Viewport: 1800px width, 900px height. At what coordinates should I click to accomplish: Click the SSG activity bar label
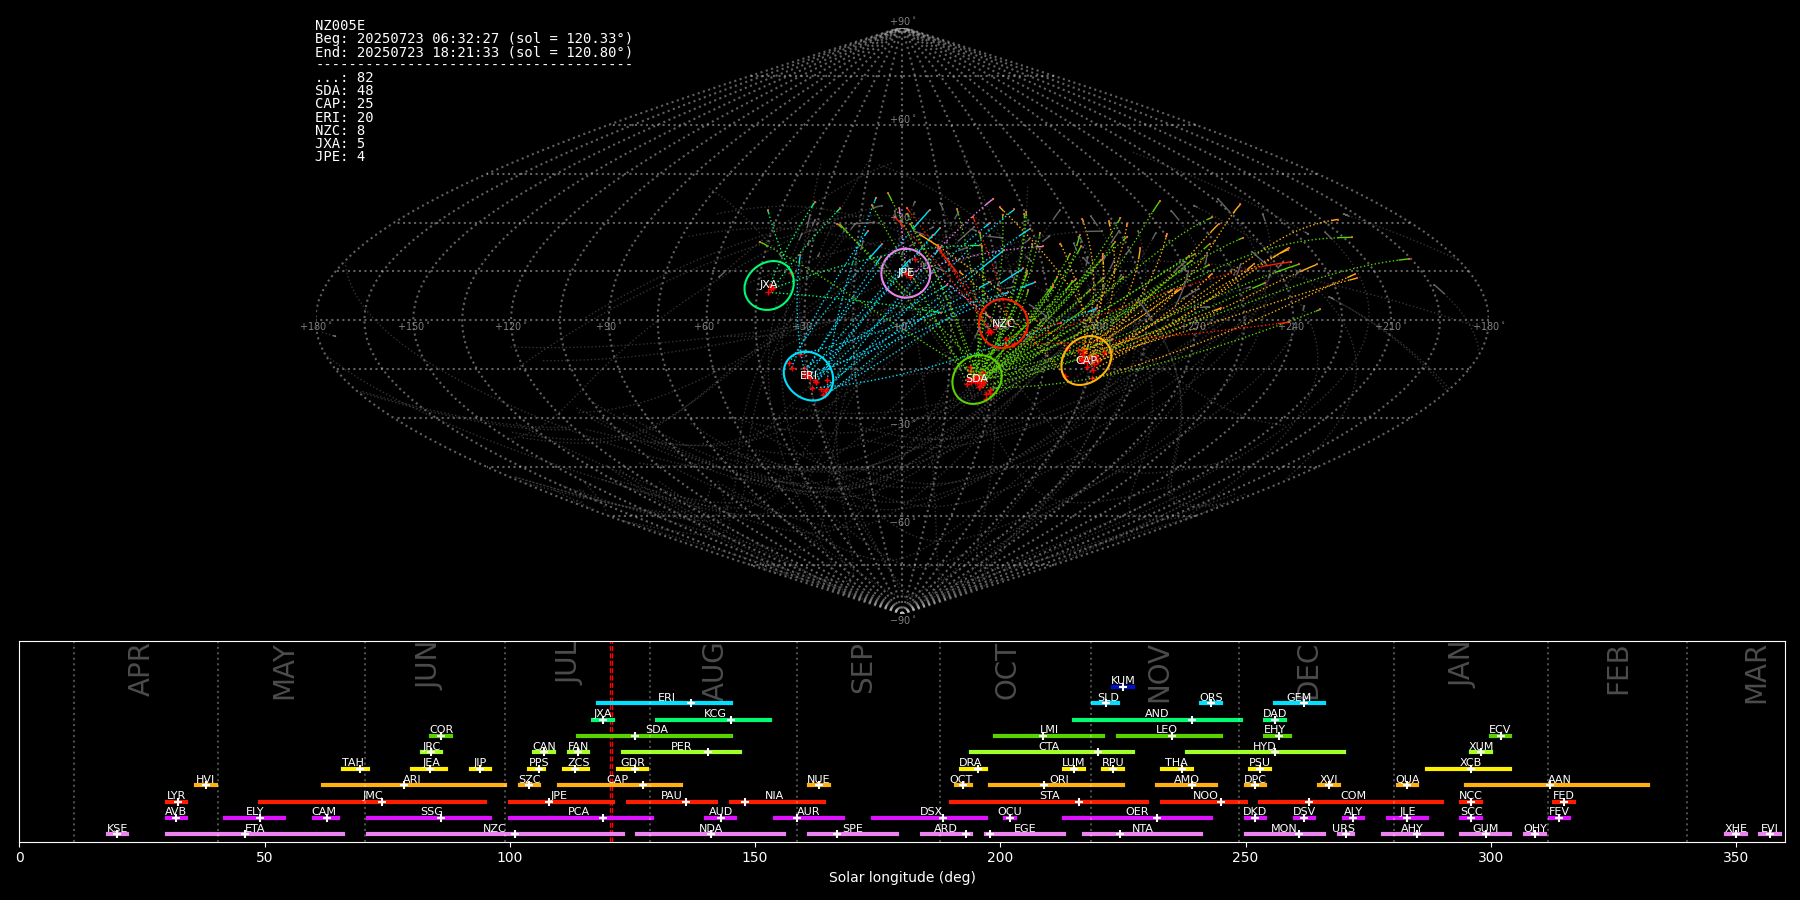click(432, 812)
